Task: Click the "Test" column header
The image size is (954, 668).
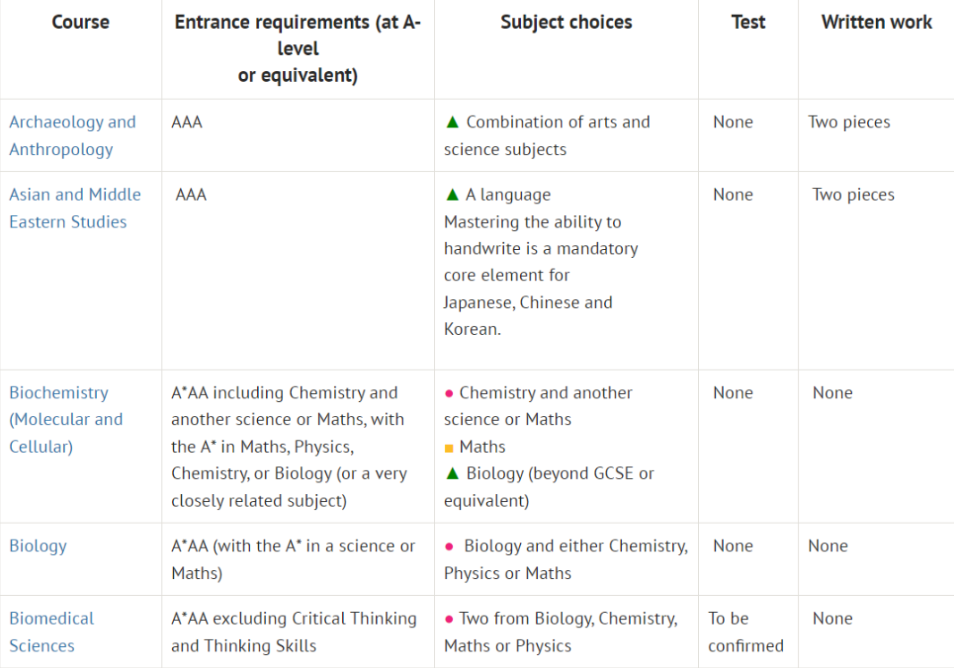Action: tap(748, 22)
